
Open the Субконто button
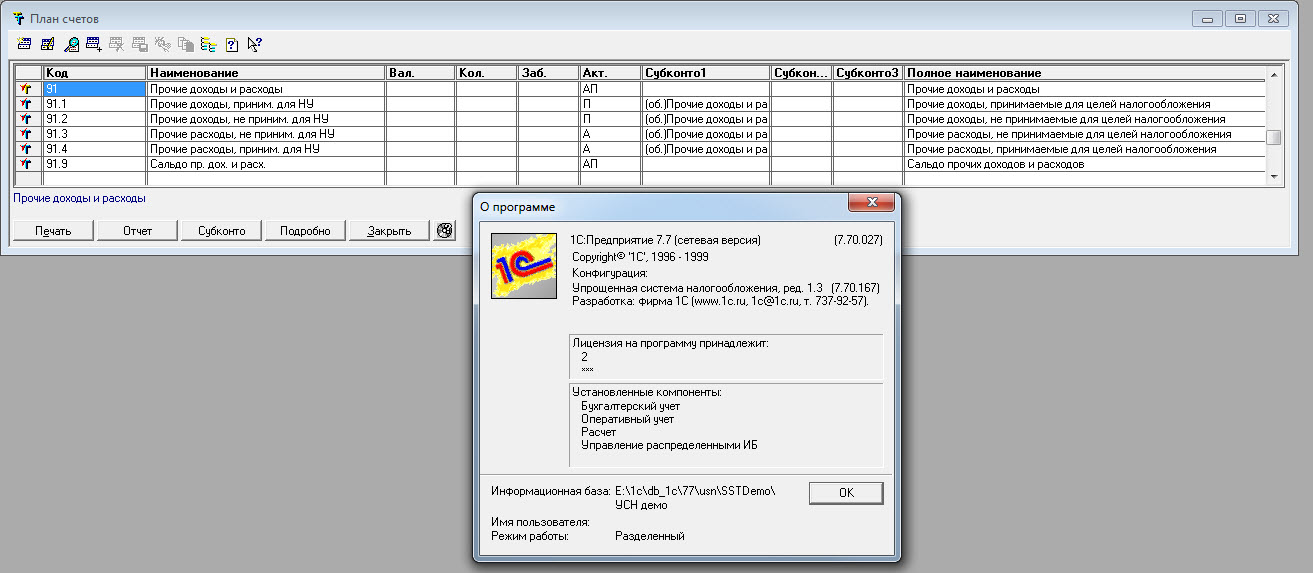point(221,231)
